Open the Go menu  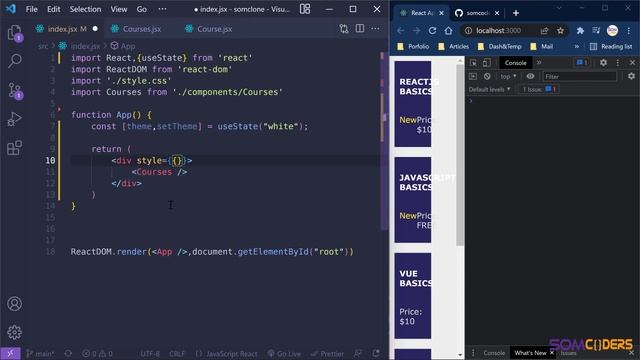[142, 9]
